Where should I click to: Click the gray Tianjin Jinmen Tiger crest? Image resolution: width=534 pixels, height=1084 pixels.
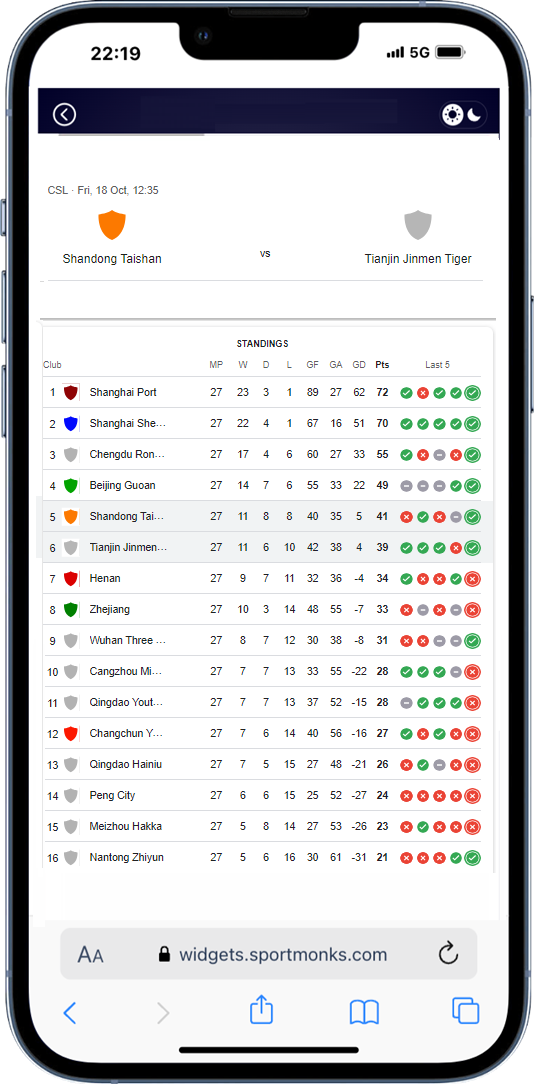pyautogui.click(x=418, y=225)
